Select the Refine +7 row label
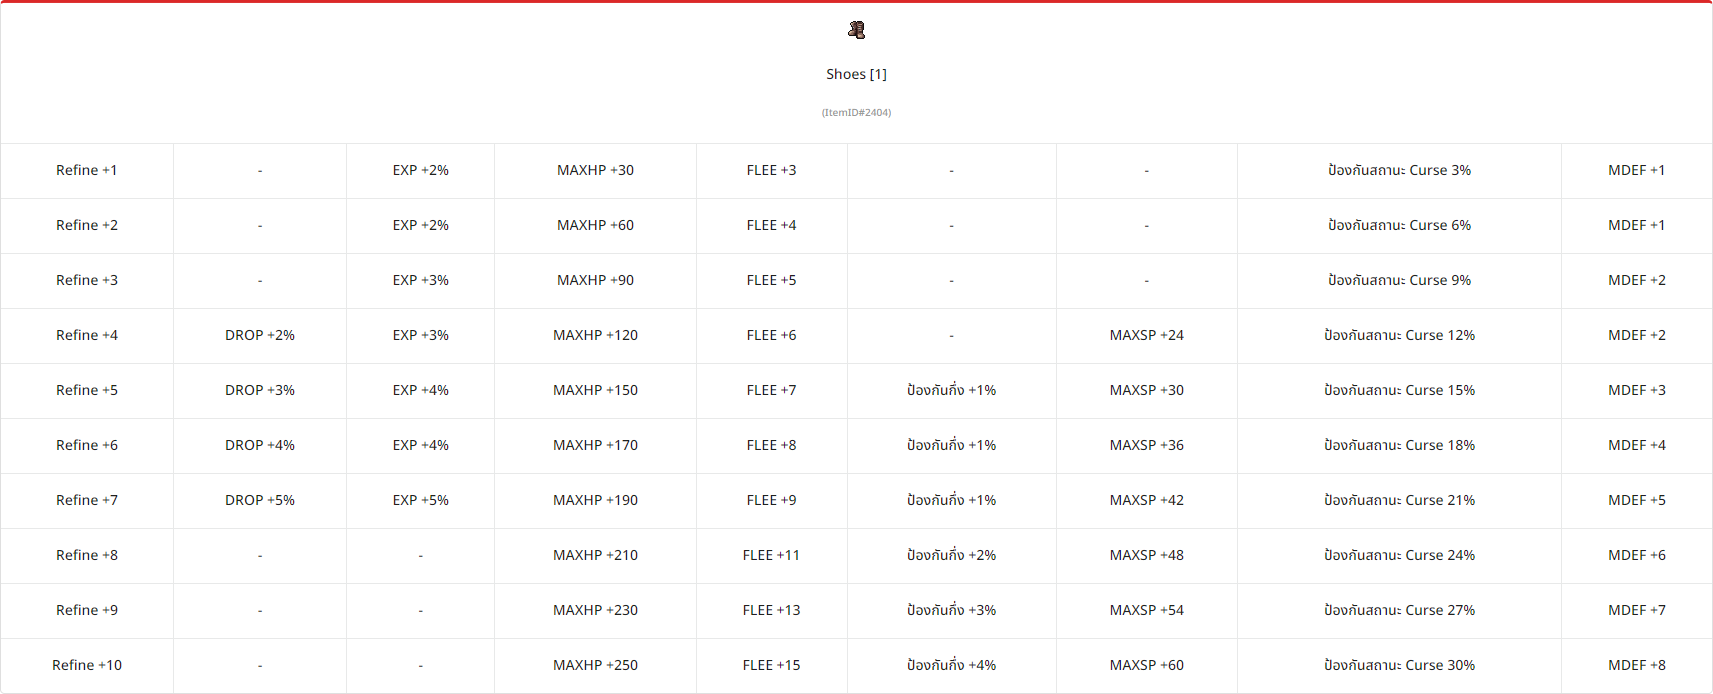The image size is (1713, 694). pyautogui.click(x=87, y=500)
